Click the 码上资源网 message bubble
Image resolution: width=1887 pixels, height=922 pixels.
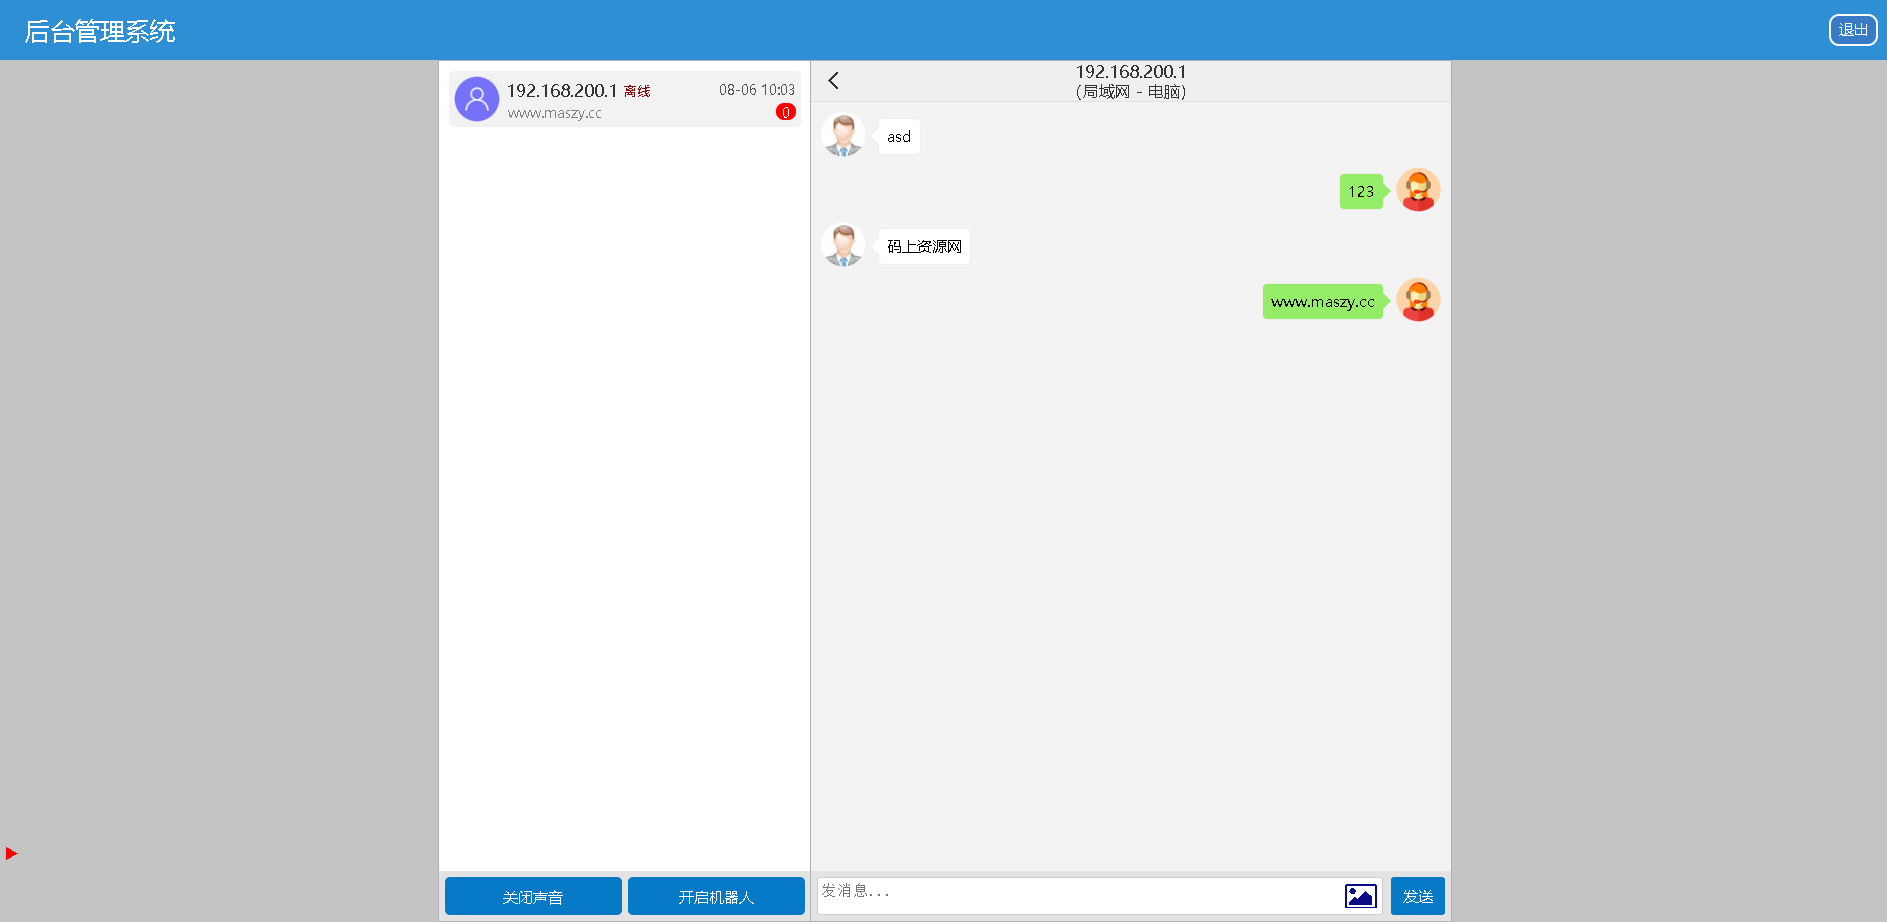[924, 247]
